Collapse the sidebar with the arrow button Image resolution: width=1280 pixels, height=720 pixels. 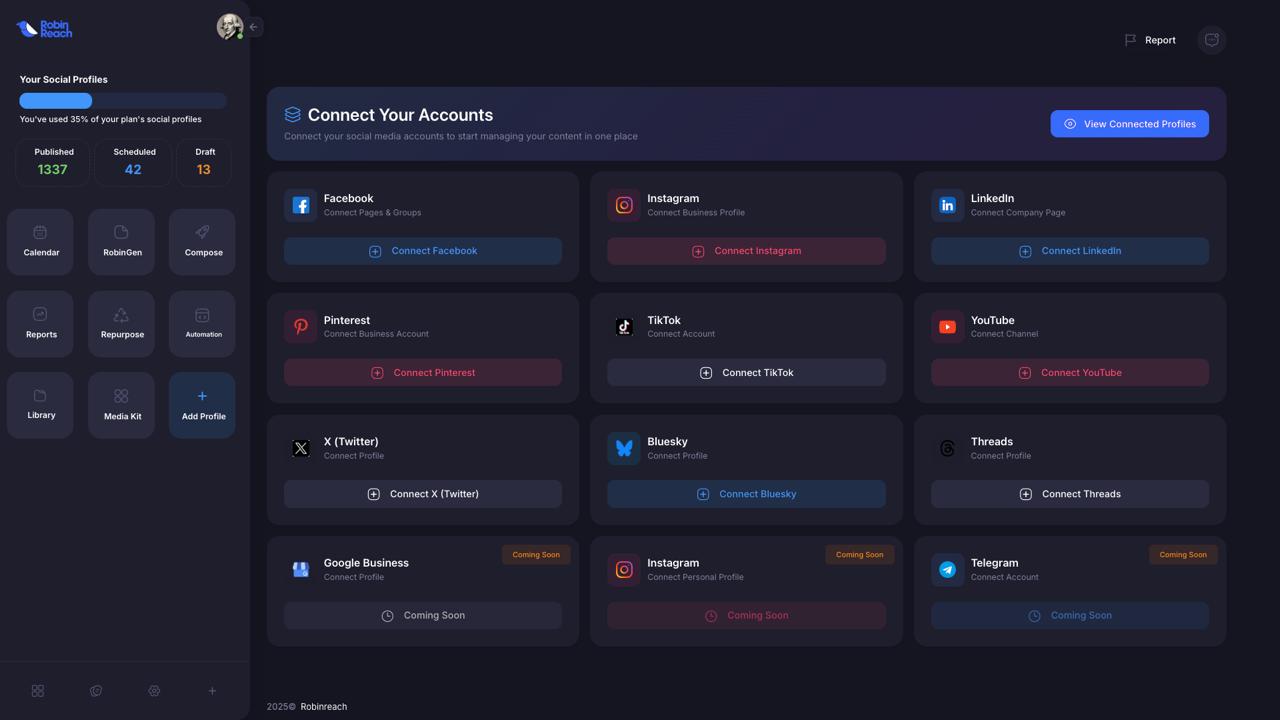(254, 27)
